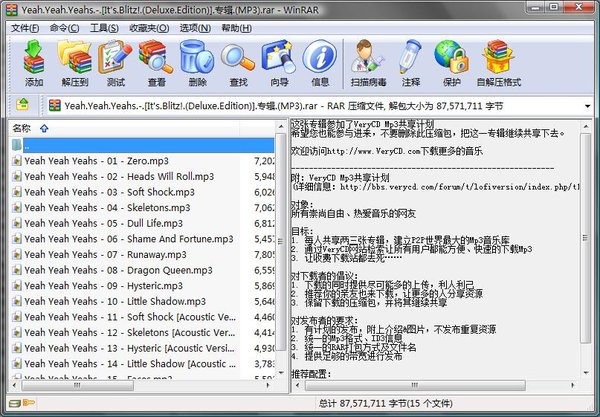Select file 09 - Hysteric.mp3
600x417 pixels.
(x=103, y=286)
